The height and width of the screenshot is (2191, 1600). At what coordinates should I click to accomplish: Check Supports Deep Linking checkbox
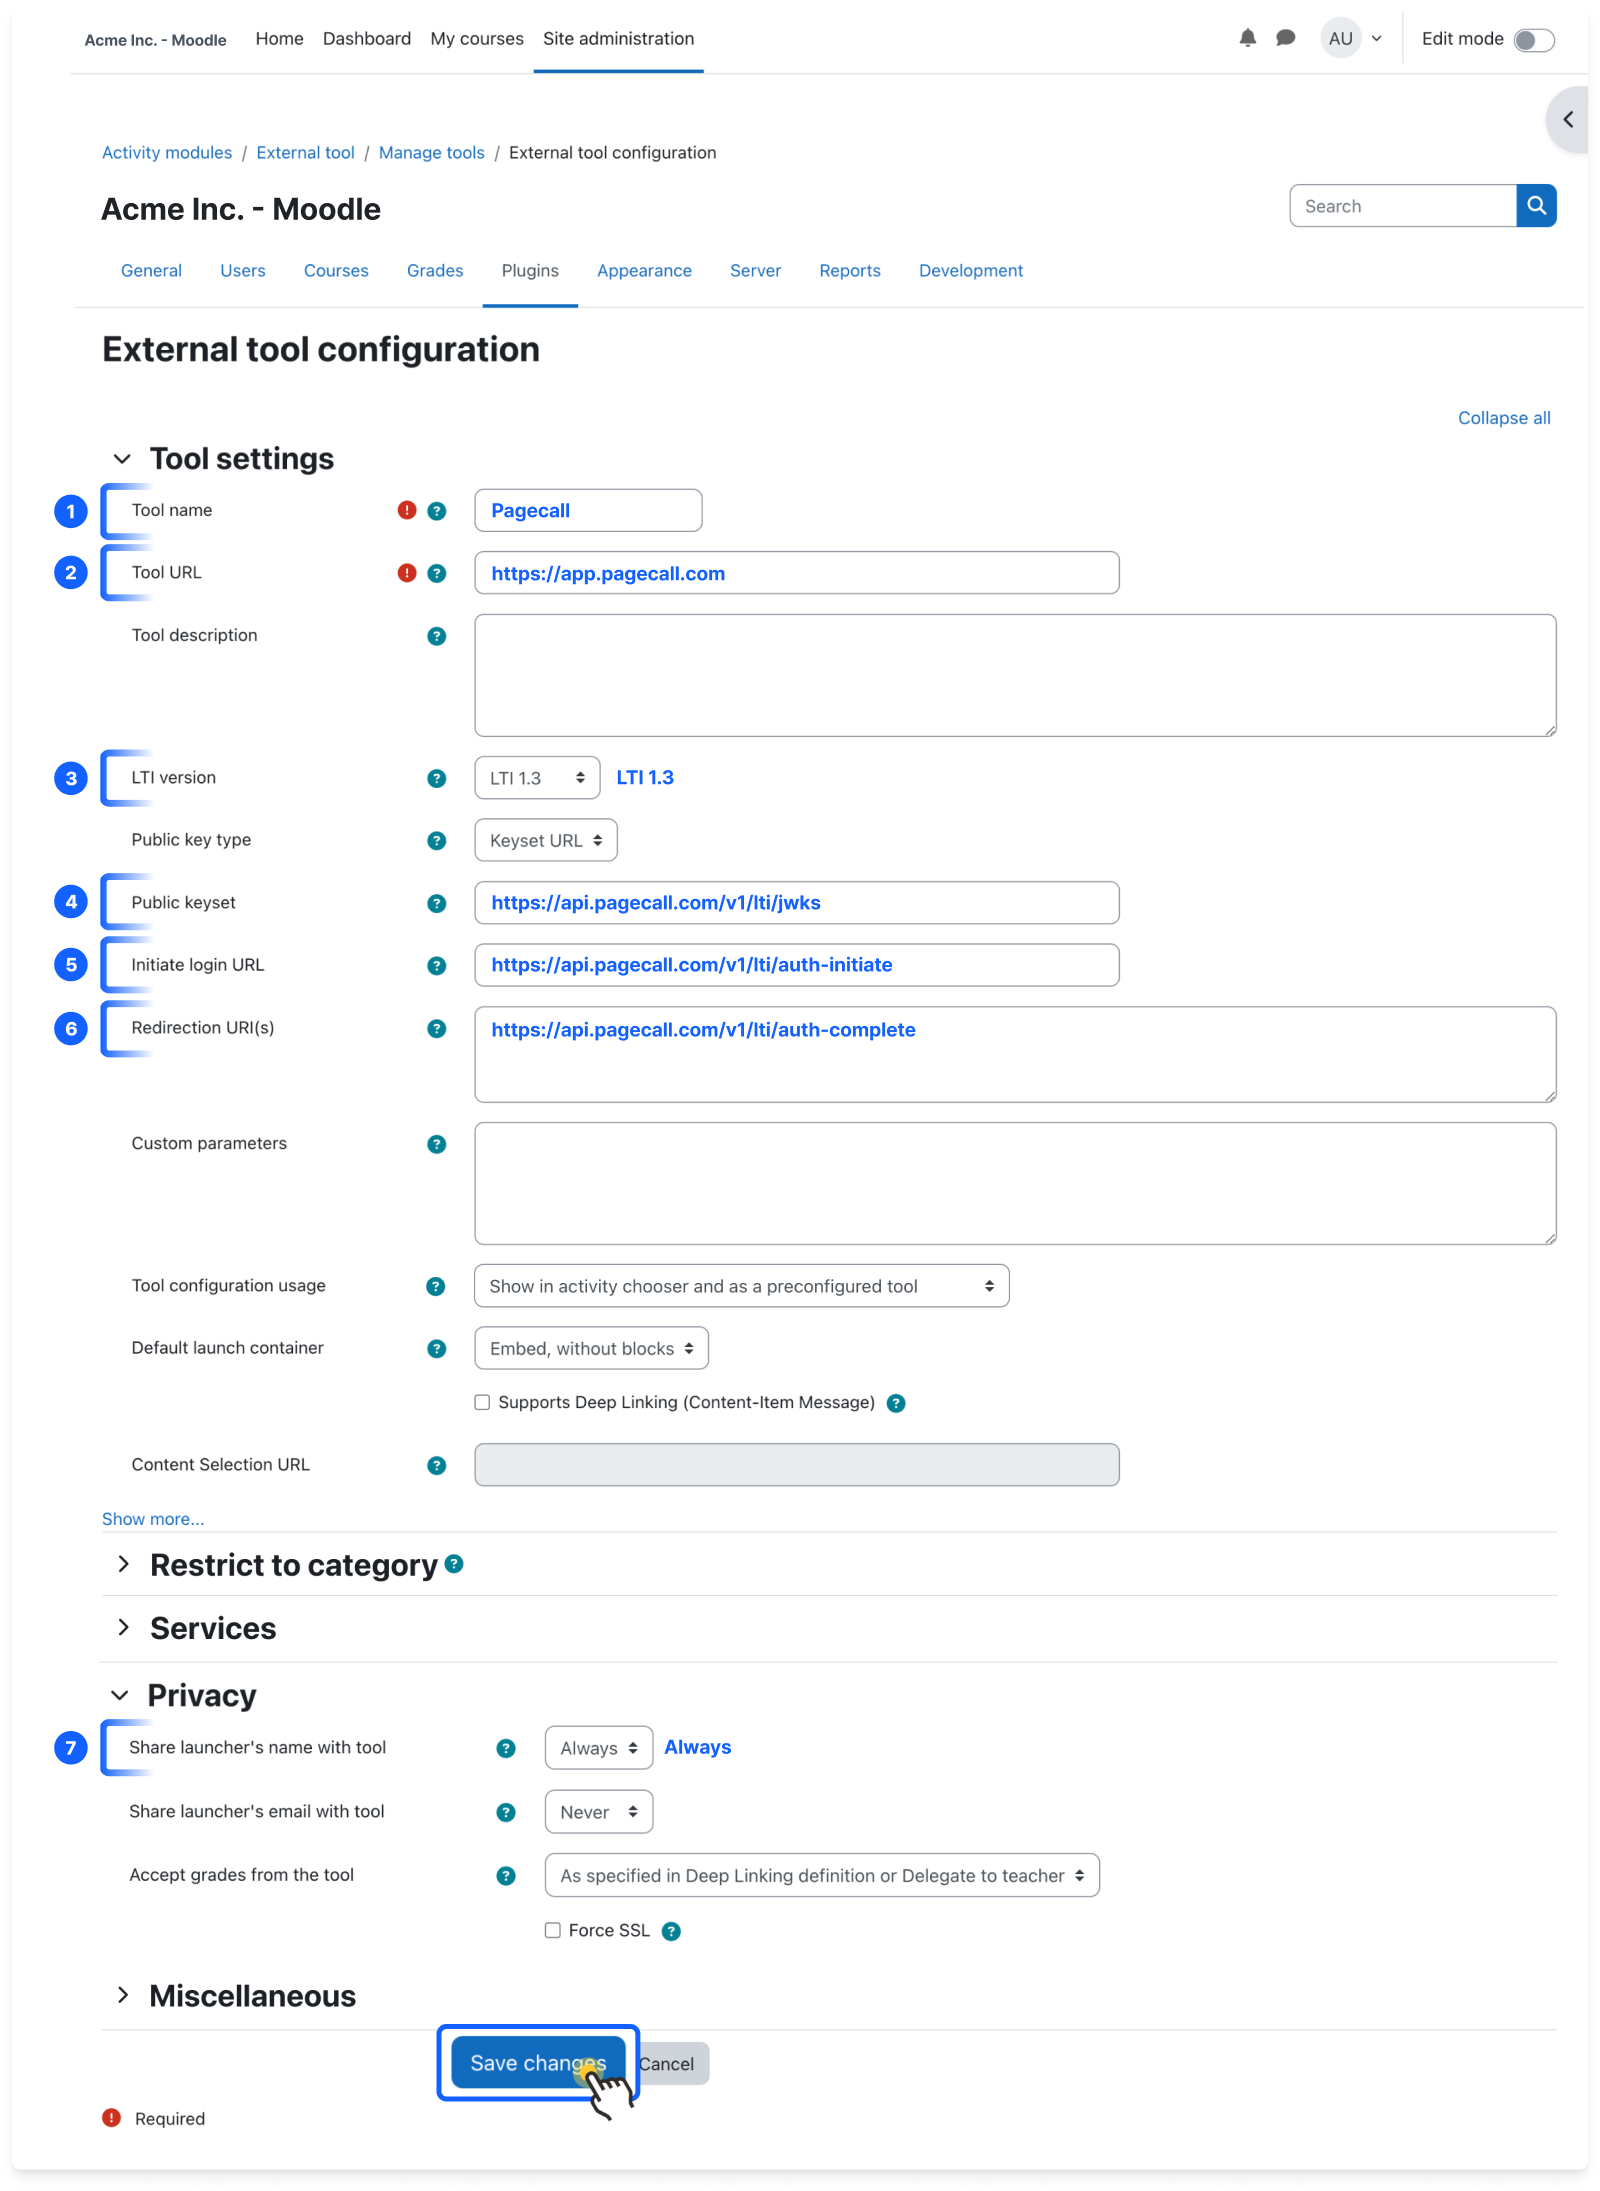tap(482, 1402)
